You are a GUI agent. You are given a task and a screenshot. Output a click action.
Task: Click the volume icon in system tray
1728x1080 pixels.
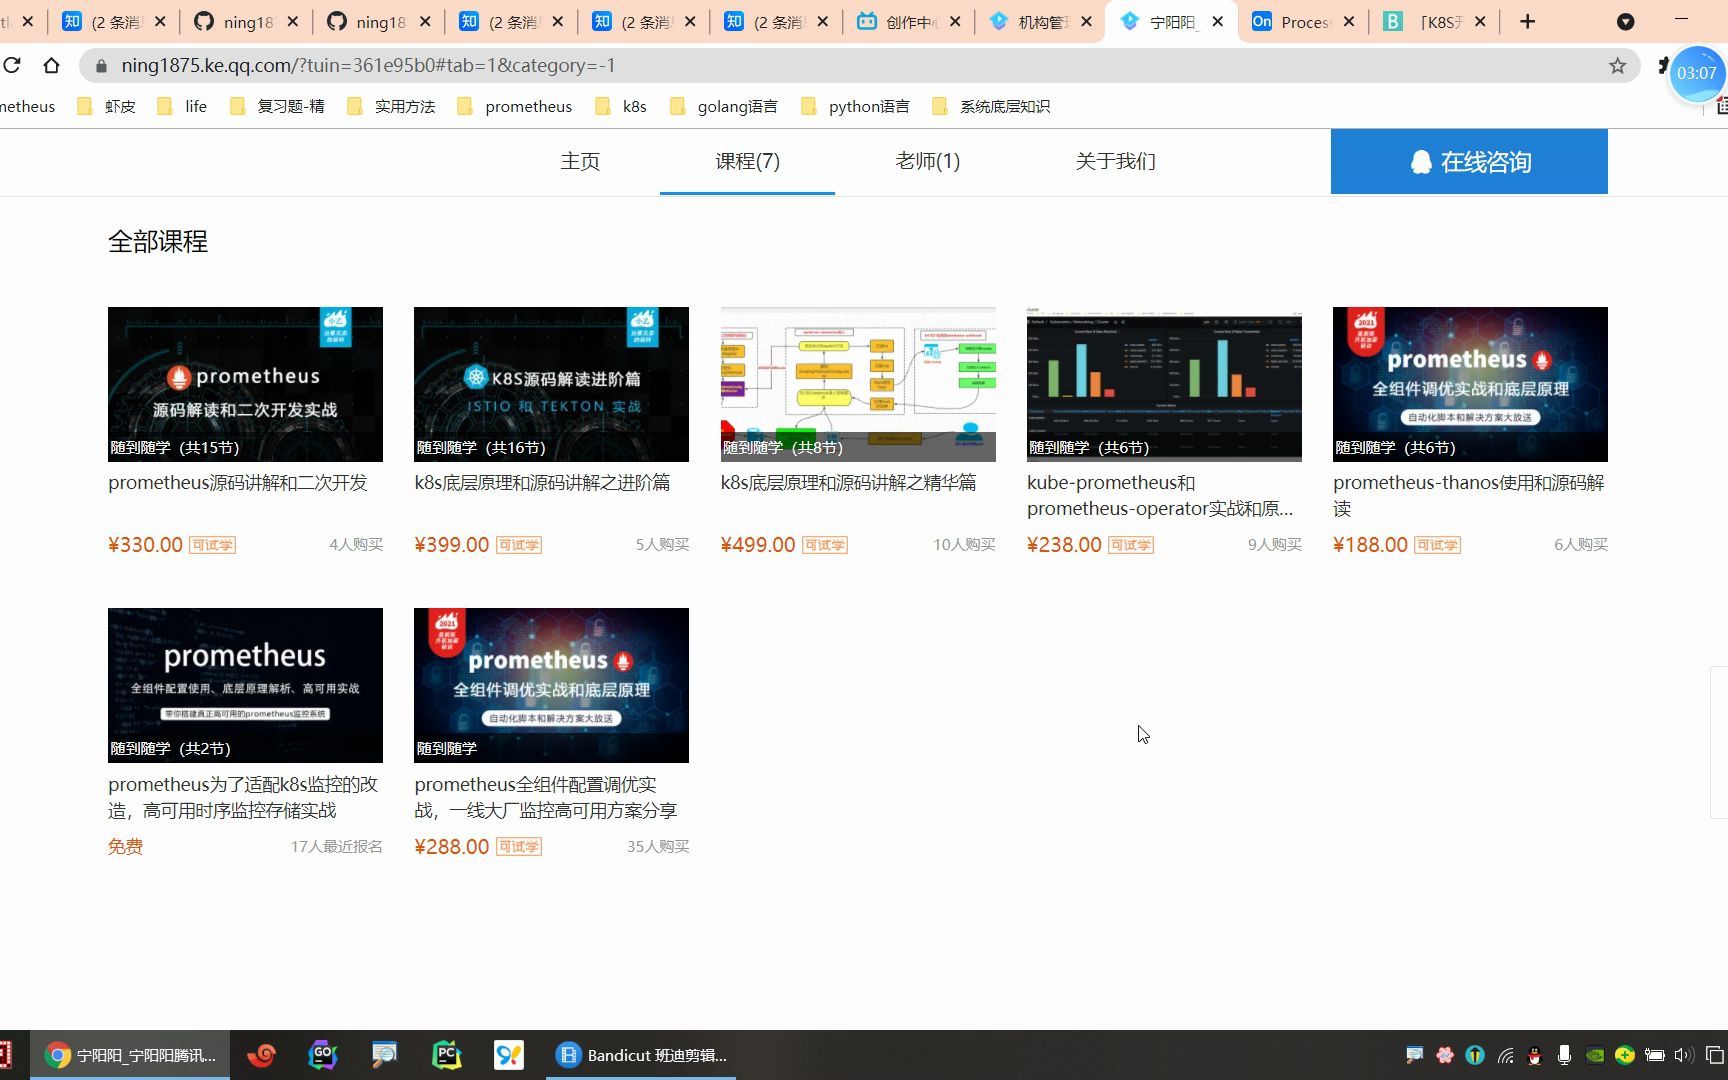point(1684,1055)
